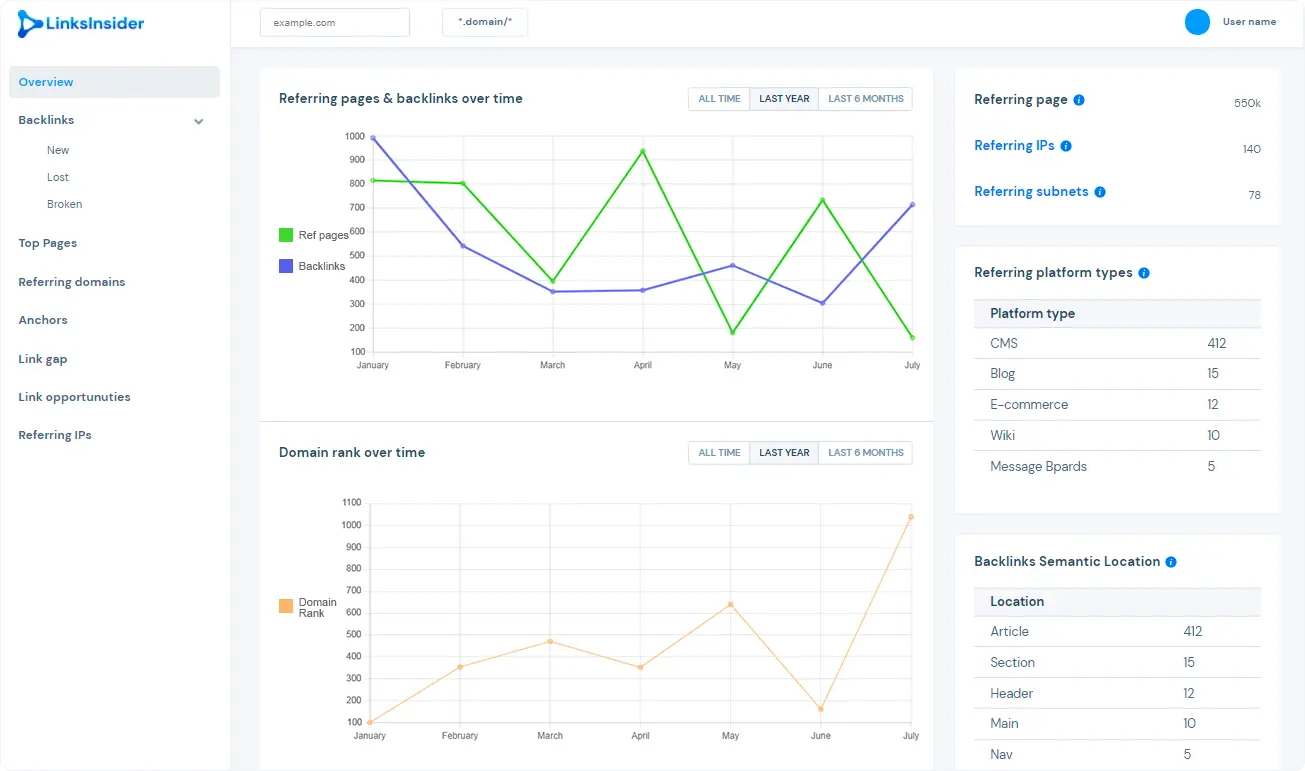
Task: Toggle Domain Rank legend swatch
Action: (286, 606)
